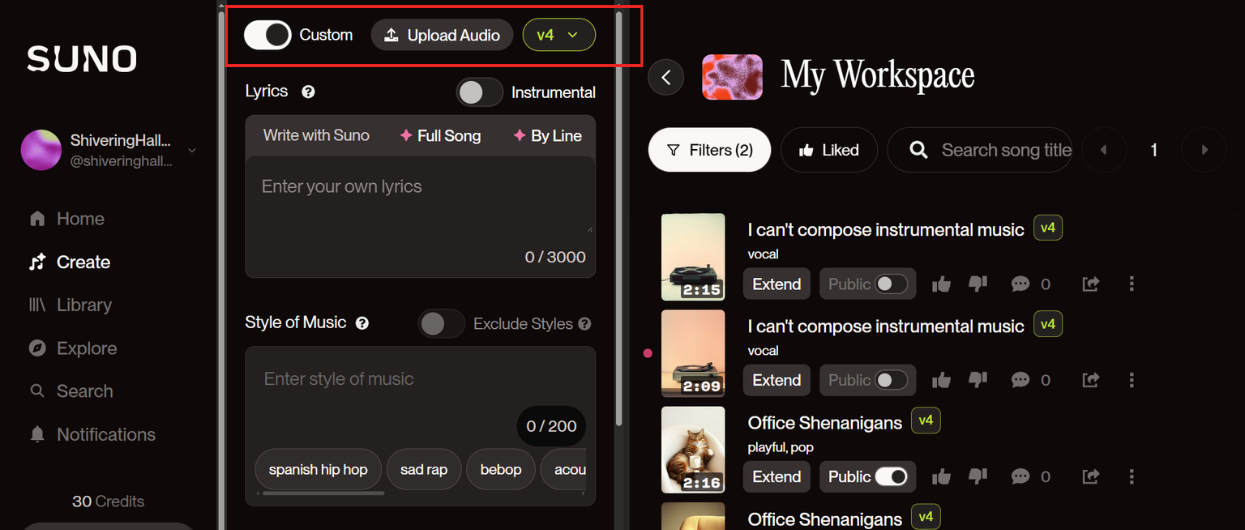Filter by Liked songs
This screenshot has height=530, width=1245.
point(829,150)
